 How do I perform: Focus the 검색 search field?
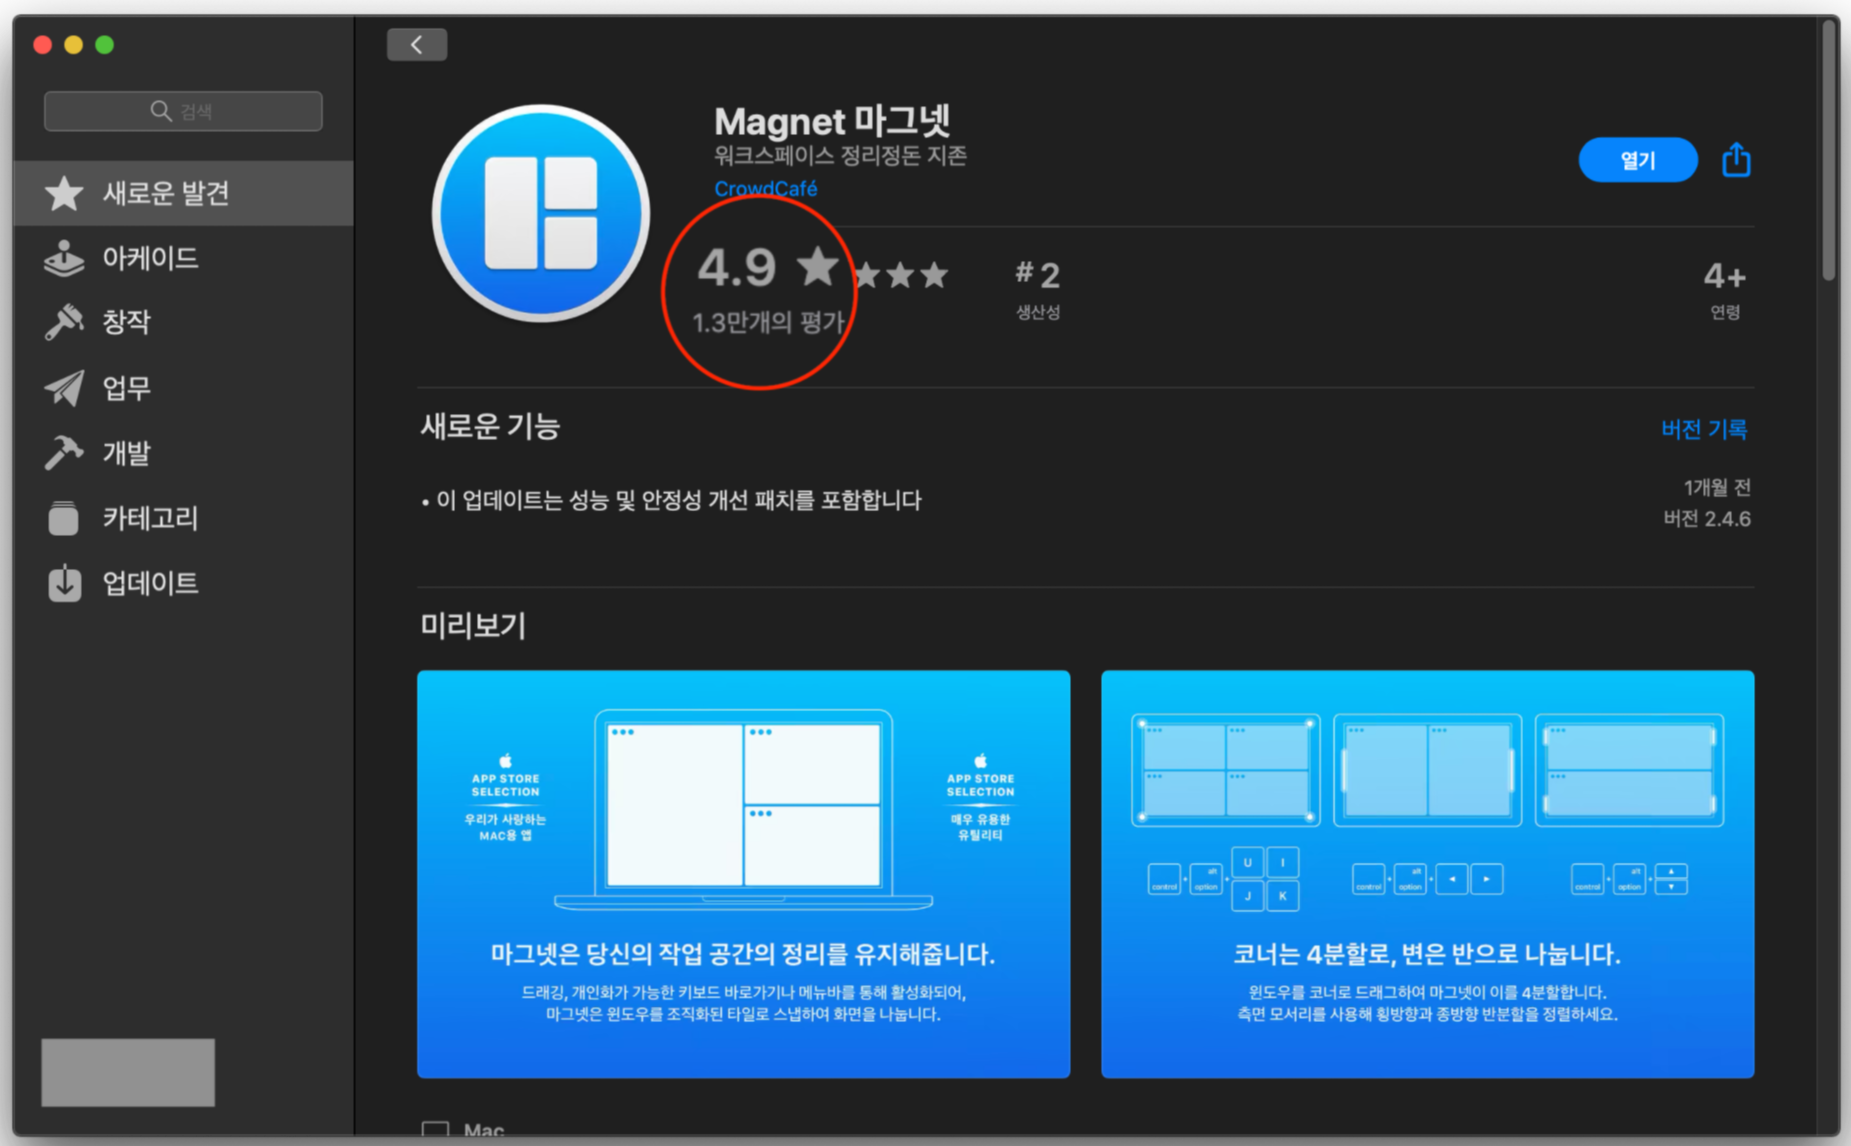pyautogui.click(x=183, y=111)
